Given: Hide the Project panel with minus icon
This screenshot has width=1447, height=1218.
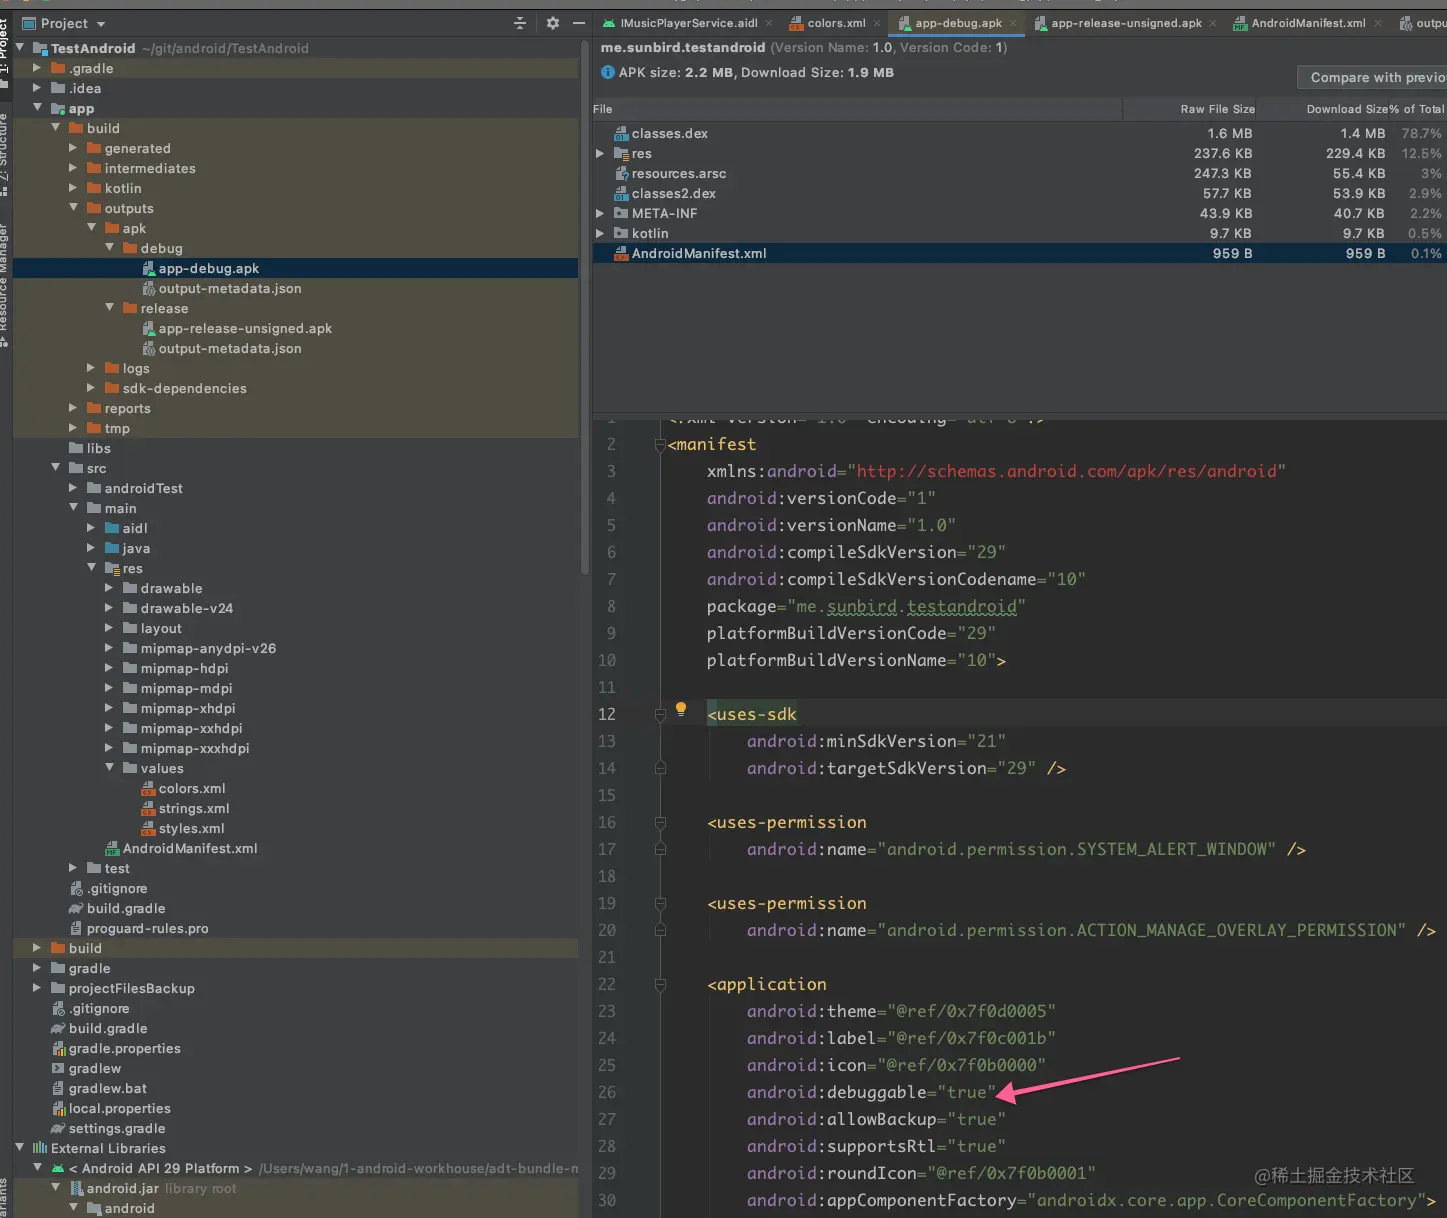Looking at the screenshot, I should click(579, 23).
